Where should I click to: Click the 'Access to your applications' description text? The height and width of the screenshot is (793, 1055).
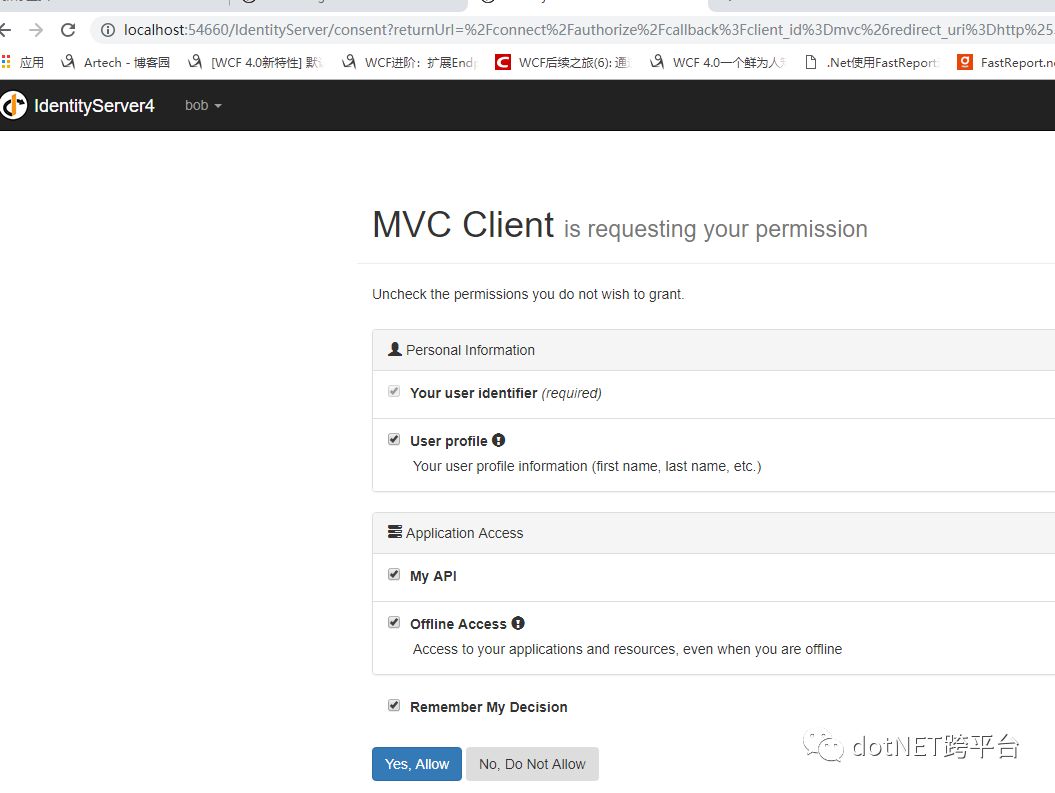click(627, 649)
